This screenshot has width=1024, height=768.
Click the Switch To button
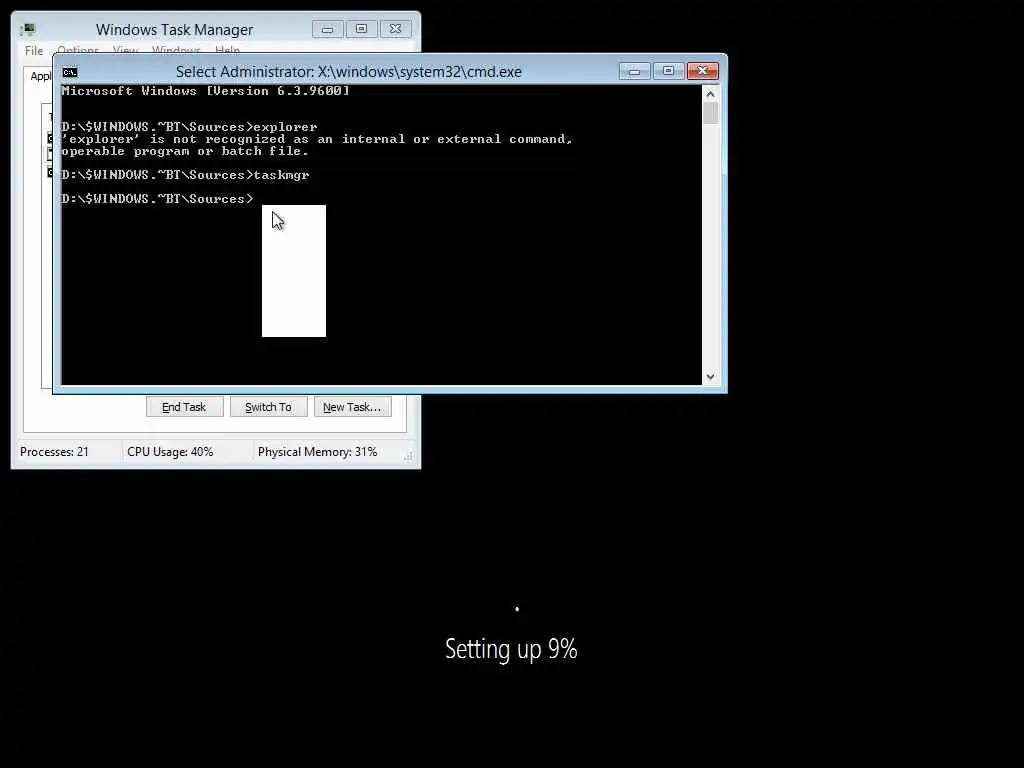point(268,407)
